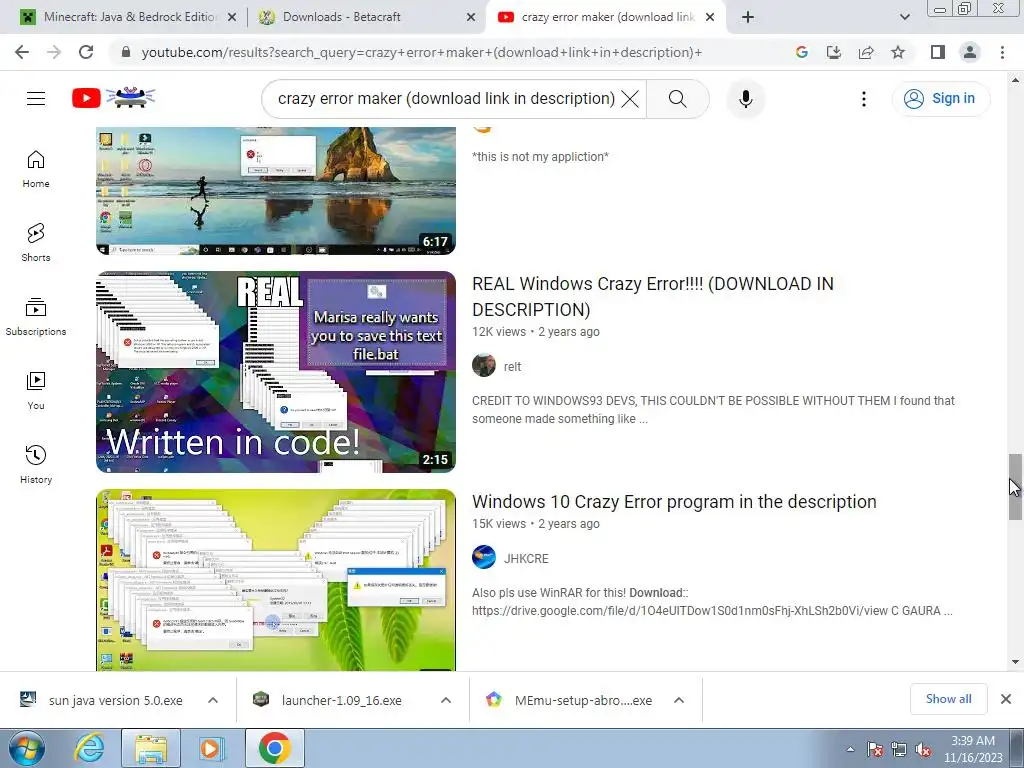Click scrollbar down arrow
The height and width of the screenshot is (768, 1024).
(1015, 662)
